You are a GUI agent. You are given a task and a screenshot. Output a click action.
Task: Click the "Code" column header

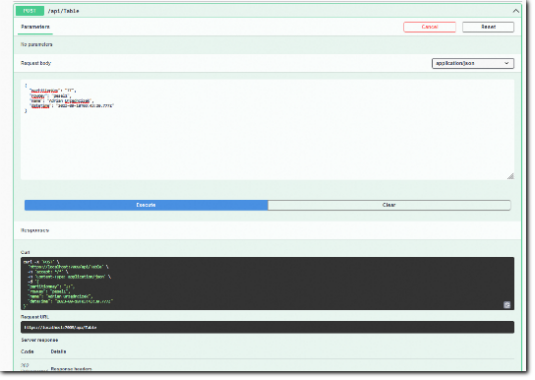tap(27, 351)
